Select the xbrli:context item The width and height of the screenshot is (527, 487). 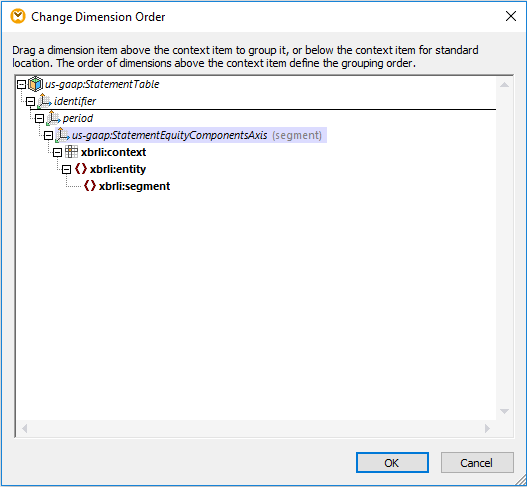point(114,152)
